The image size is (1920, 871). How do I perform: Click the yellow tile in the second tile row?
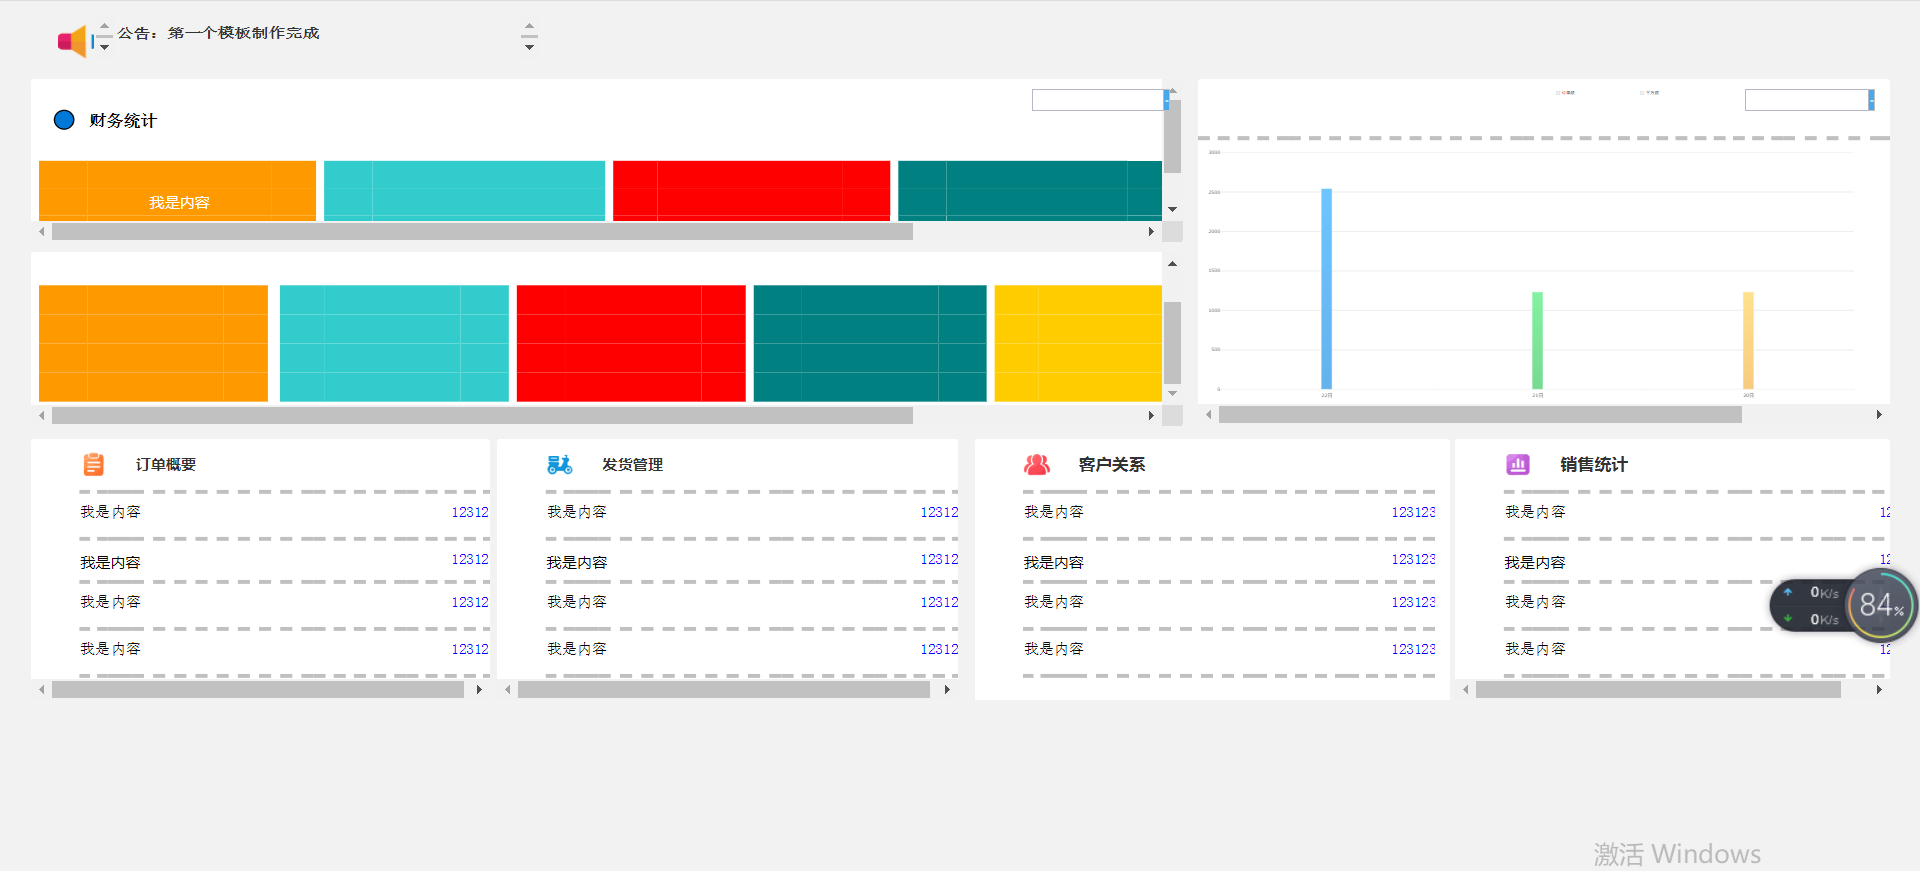(1078, 344)
